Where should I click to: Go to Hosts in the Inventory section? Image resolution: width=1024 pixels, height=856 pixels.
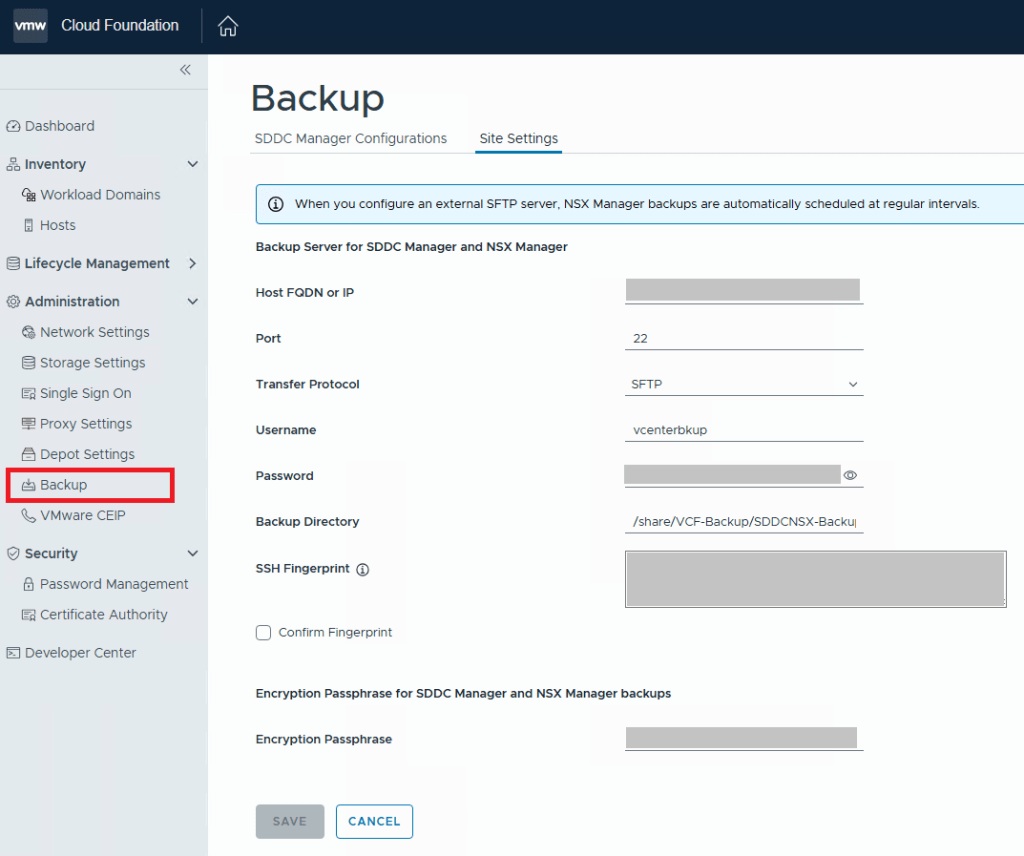pyautogui.click(x=57, y=225)
